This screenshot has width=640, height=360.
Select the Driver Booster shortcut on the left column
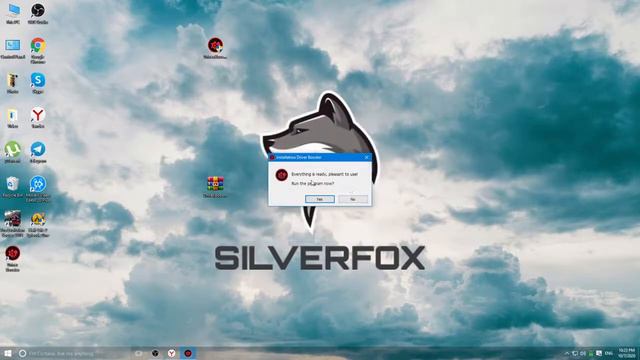pos(13,259)
